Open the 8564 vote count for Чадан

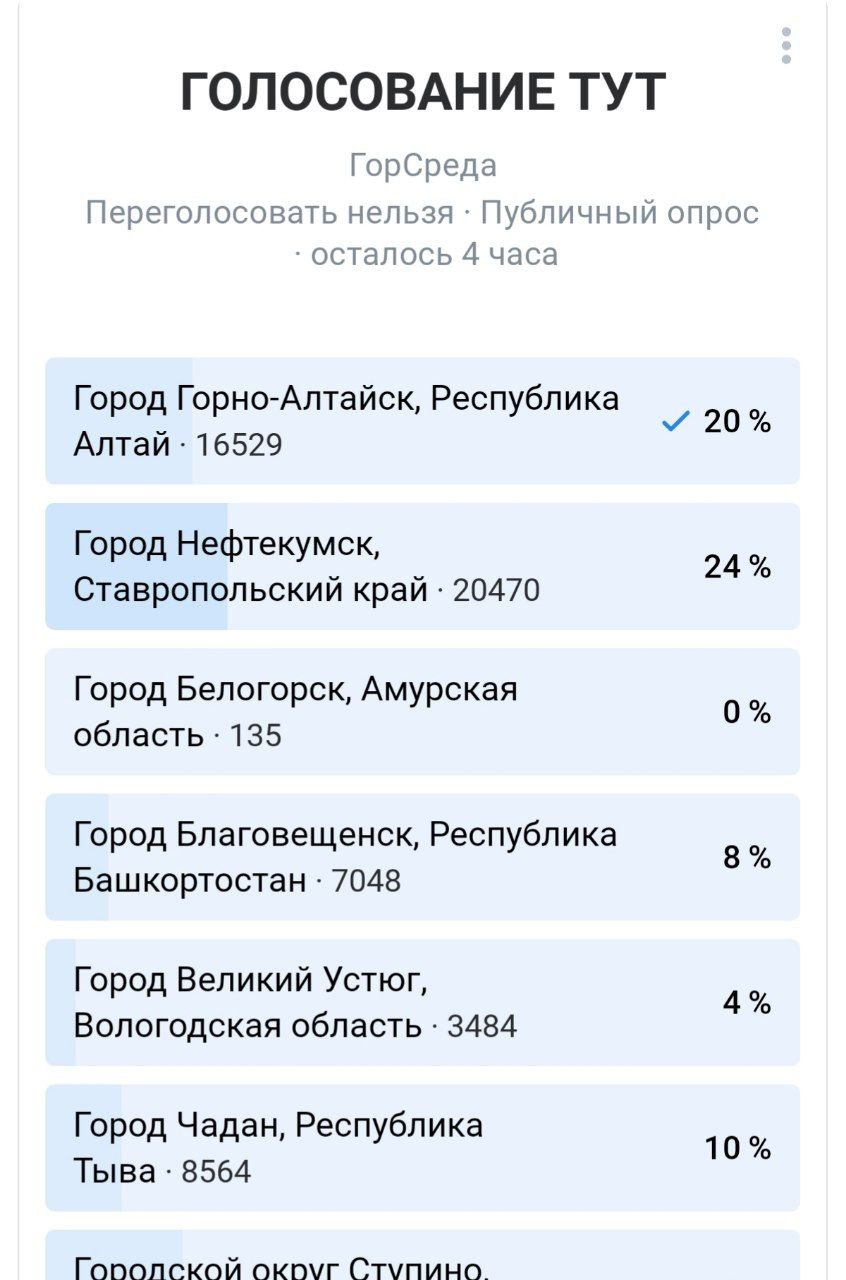pyautogui.click(x=216, y=1172)
